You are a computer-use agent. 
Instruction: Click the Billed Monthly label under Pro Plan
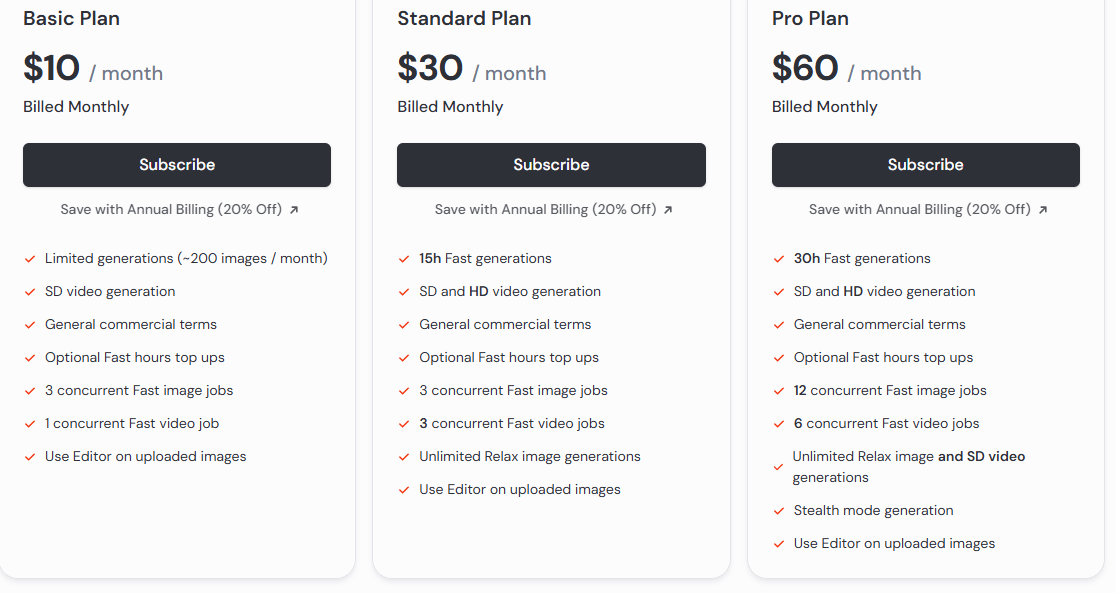tap(824, 106)
